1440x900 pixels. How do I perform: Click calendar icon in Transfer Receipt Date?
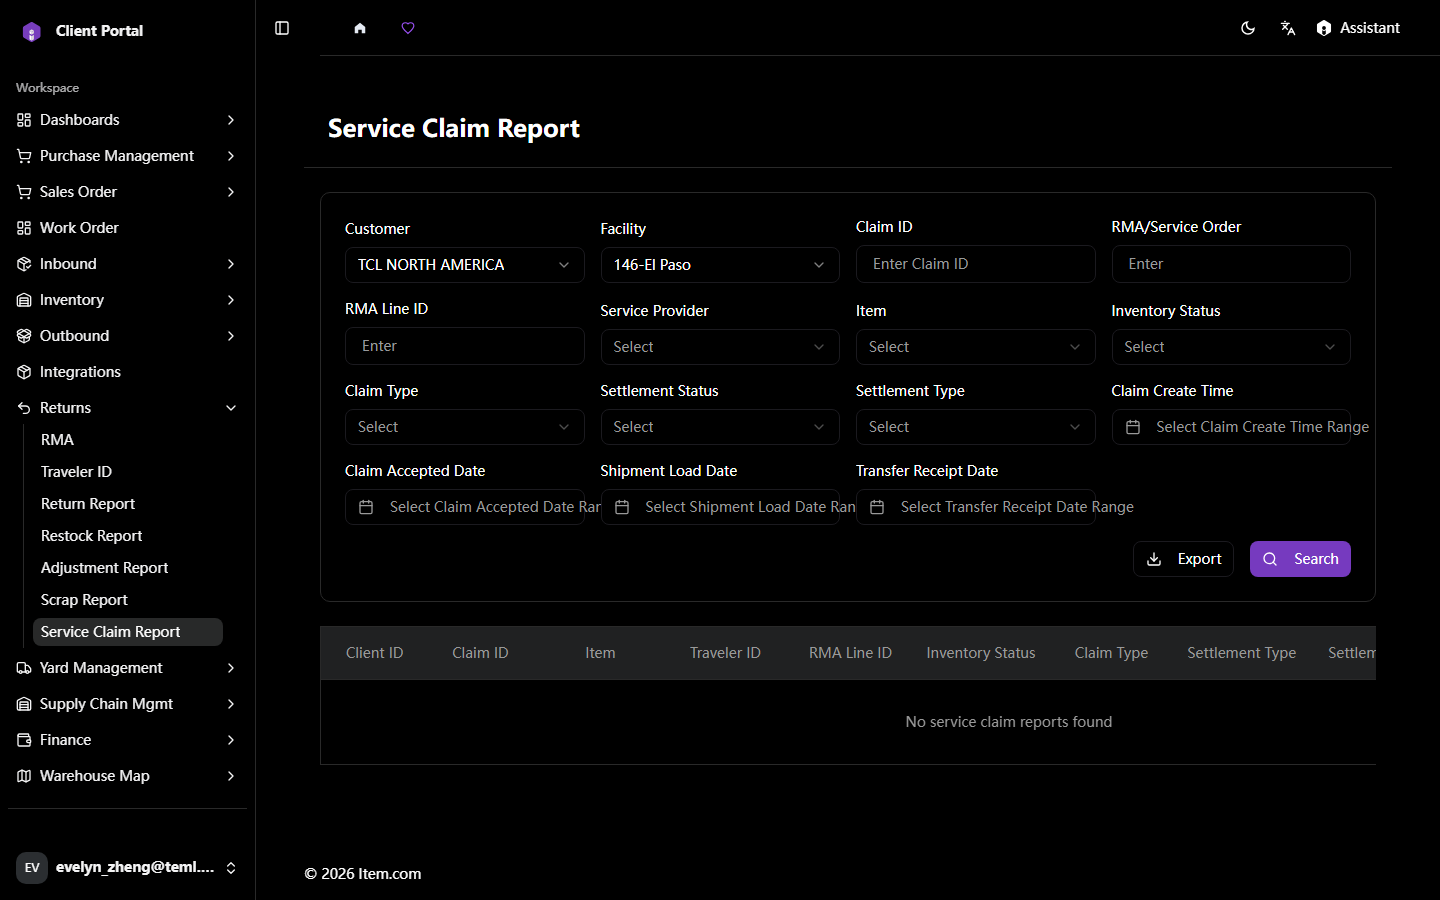click(x=877, y=507)
